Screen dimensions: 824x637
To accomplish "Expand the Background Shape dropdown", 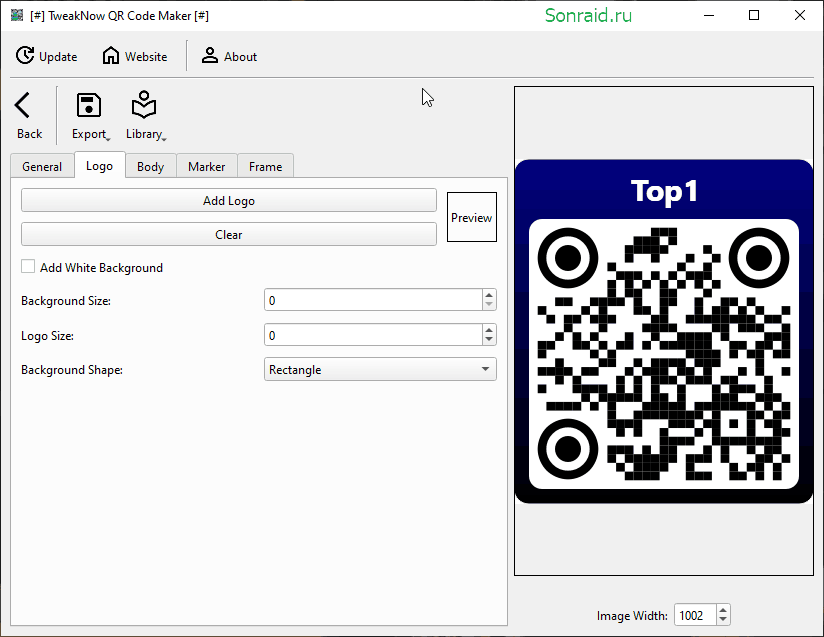I will (x=380, y=369).
